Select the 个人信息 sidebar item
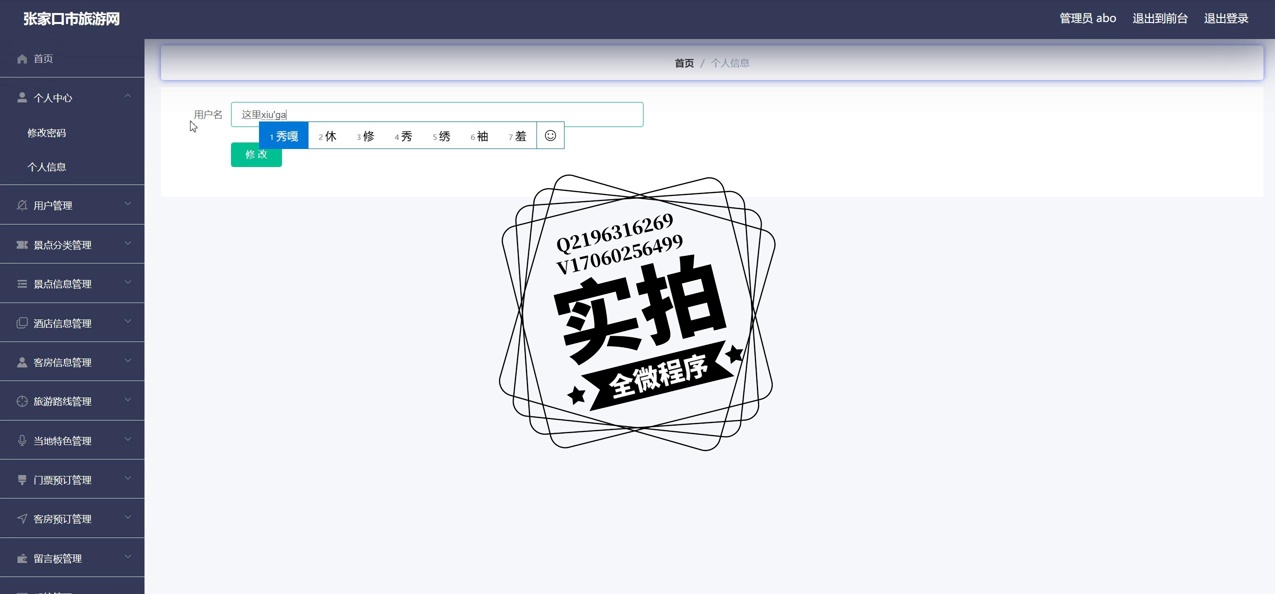Screen dimensions: 1275x594 (x=47, y=167)
